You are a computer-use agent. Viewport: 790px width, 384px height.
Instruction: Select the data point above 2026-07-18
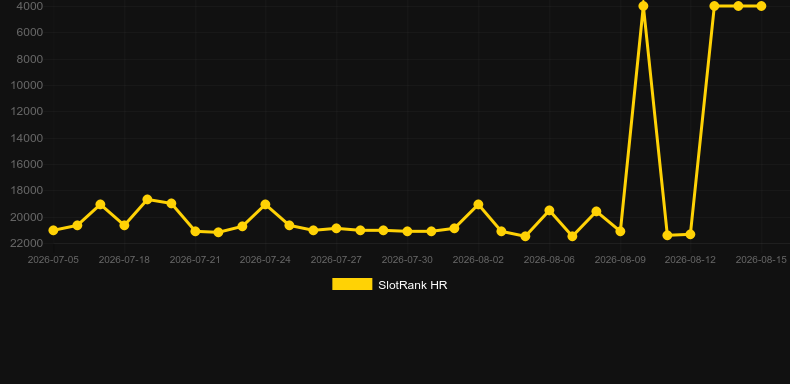pos(124,225)
